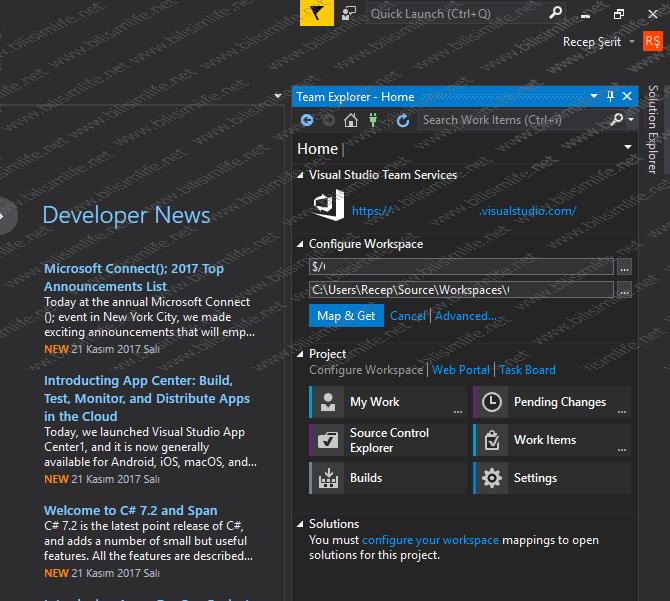
Task: Click the configure your workspace link
Action: click(x=430, y=540)
